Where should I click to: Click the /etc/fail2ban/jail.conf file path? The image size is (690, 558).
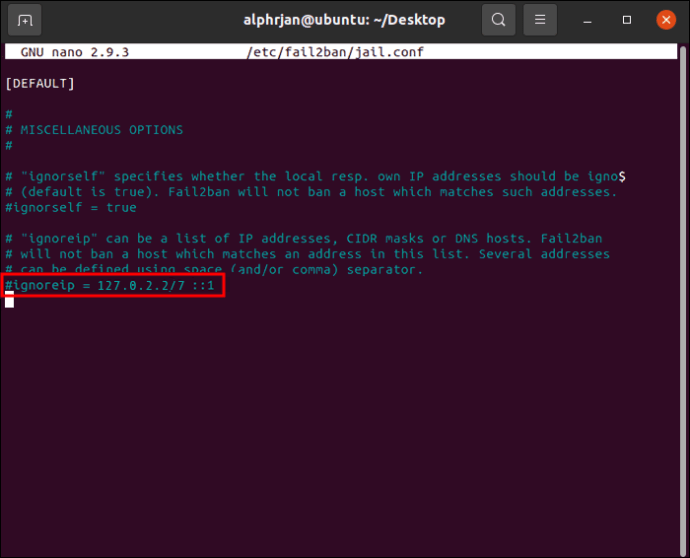point(335,52)
